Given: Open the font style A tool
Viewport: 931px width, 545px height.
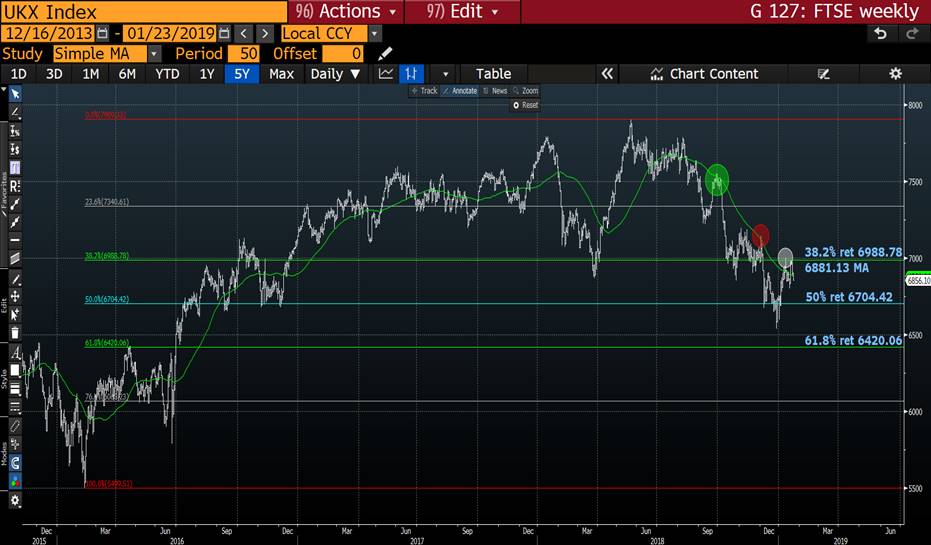Looking at the screenshot, I should pyautogui.click(x=15, y=353).
